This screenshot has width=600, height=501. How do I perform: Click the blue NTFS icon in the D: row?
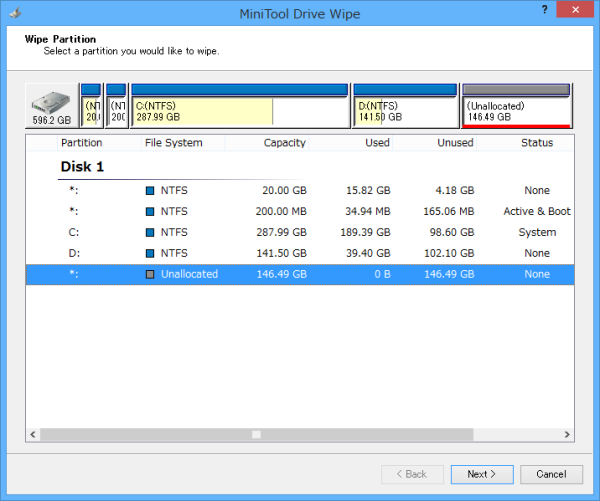[x=150, y=253]
